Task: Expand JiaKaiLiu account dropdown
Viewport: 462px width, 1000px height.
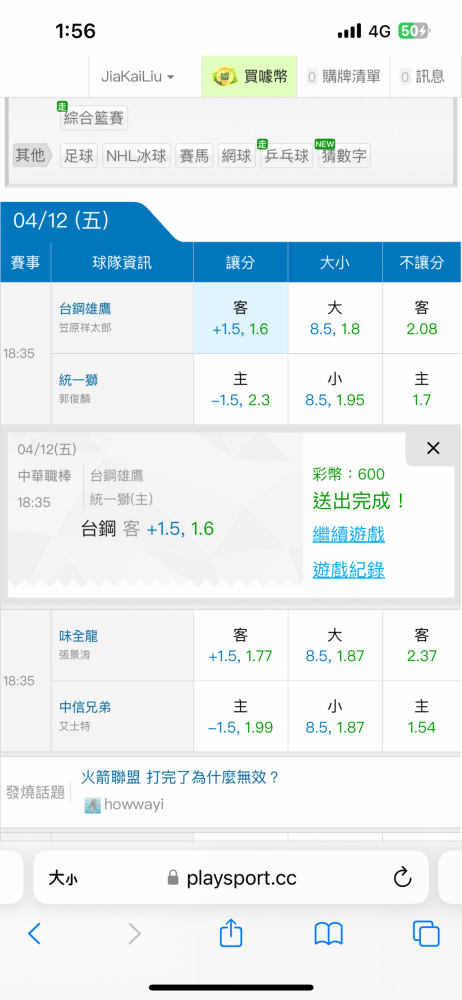Action: pos(138,77)
